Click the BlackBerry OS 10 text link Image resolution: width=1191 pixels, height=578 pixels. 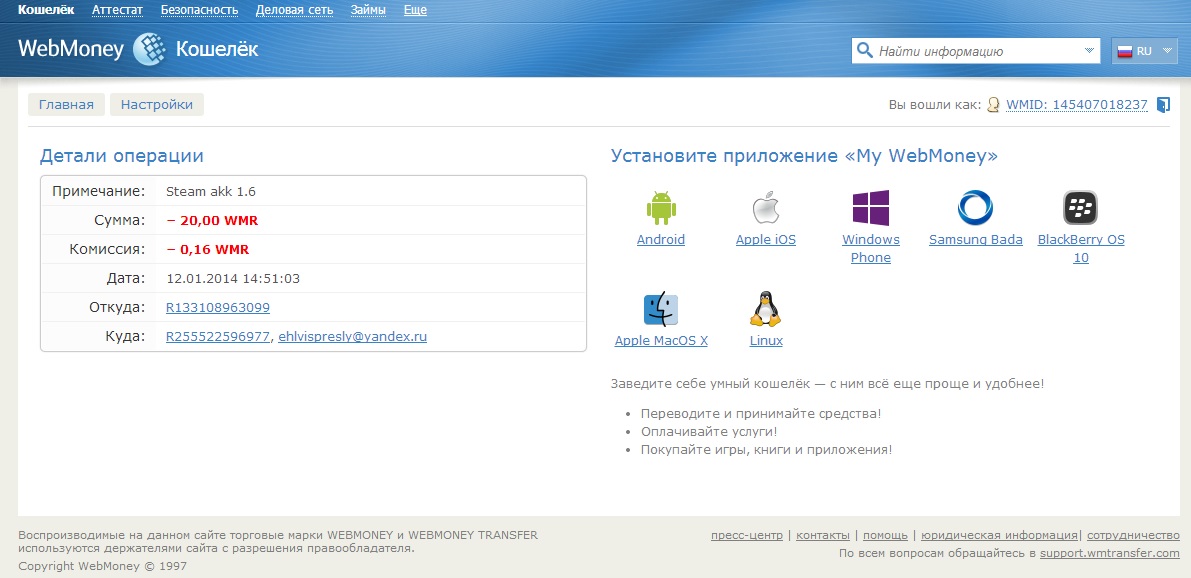1081,249
